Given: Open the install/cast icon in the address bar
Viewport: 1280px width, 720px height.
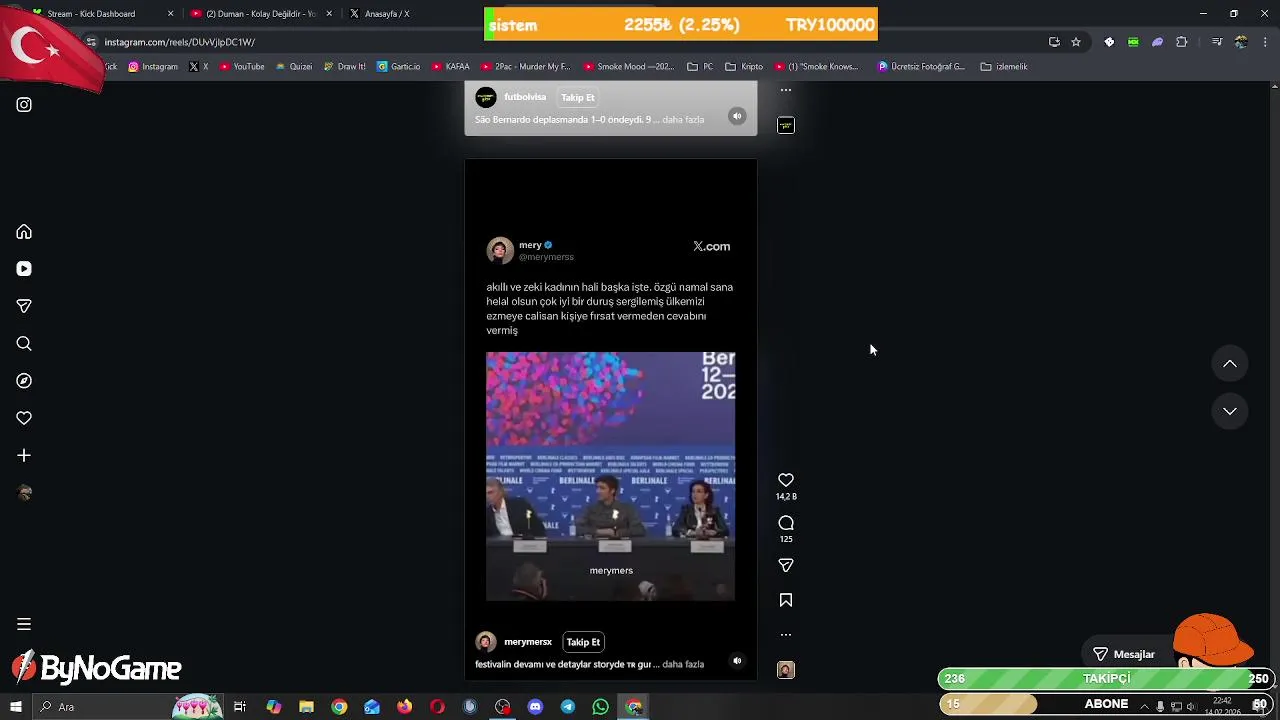Looking at the screenshot, I should [x=1054, y=42].
